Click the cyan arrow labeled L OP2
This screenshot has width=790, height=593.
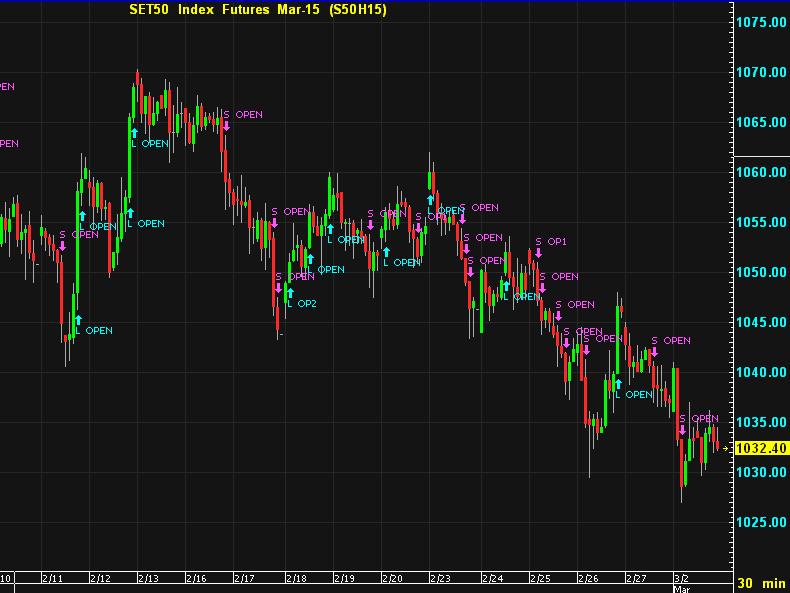coord(289,292)
